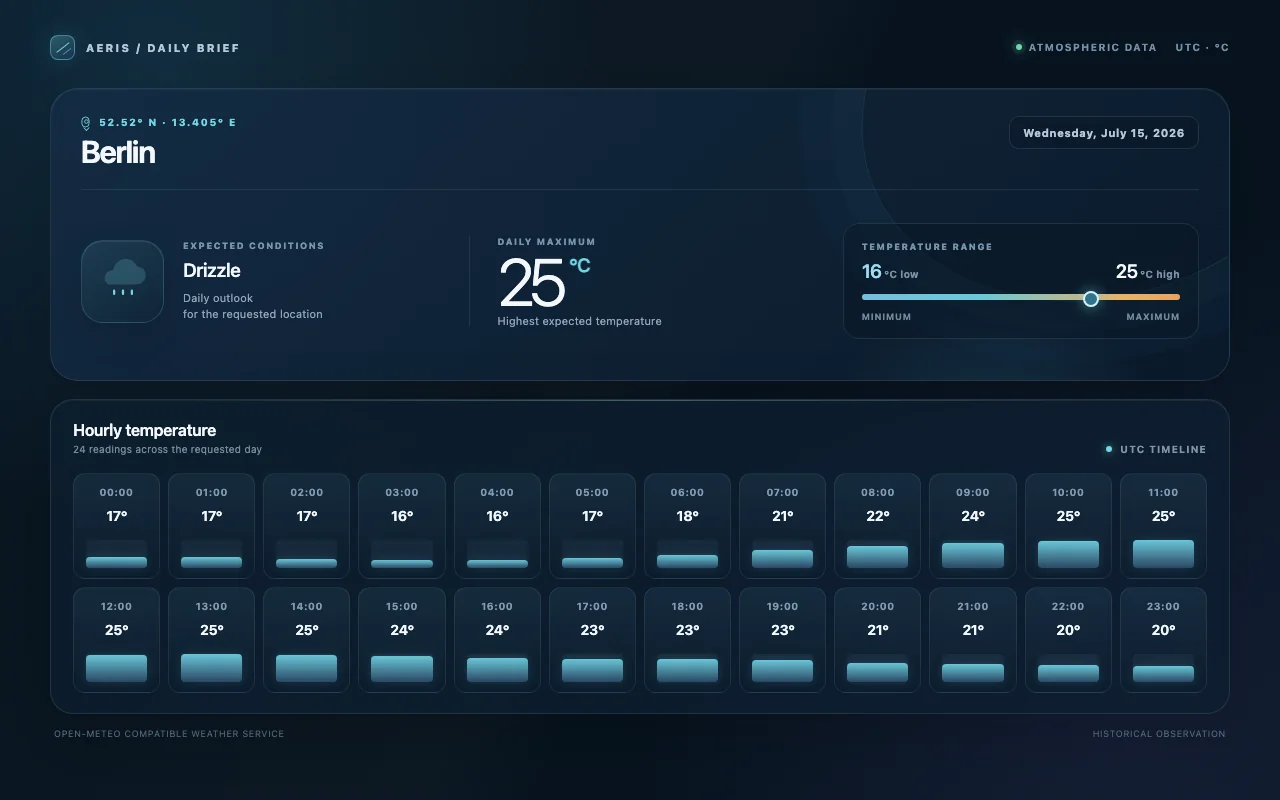
Task: Select the 22:00 hourly card
Action: coord(1068,640)
